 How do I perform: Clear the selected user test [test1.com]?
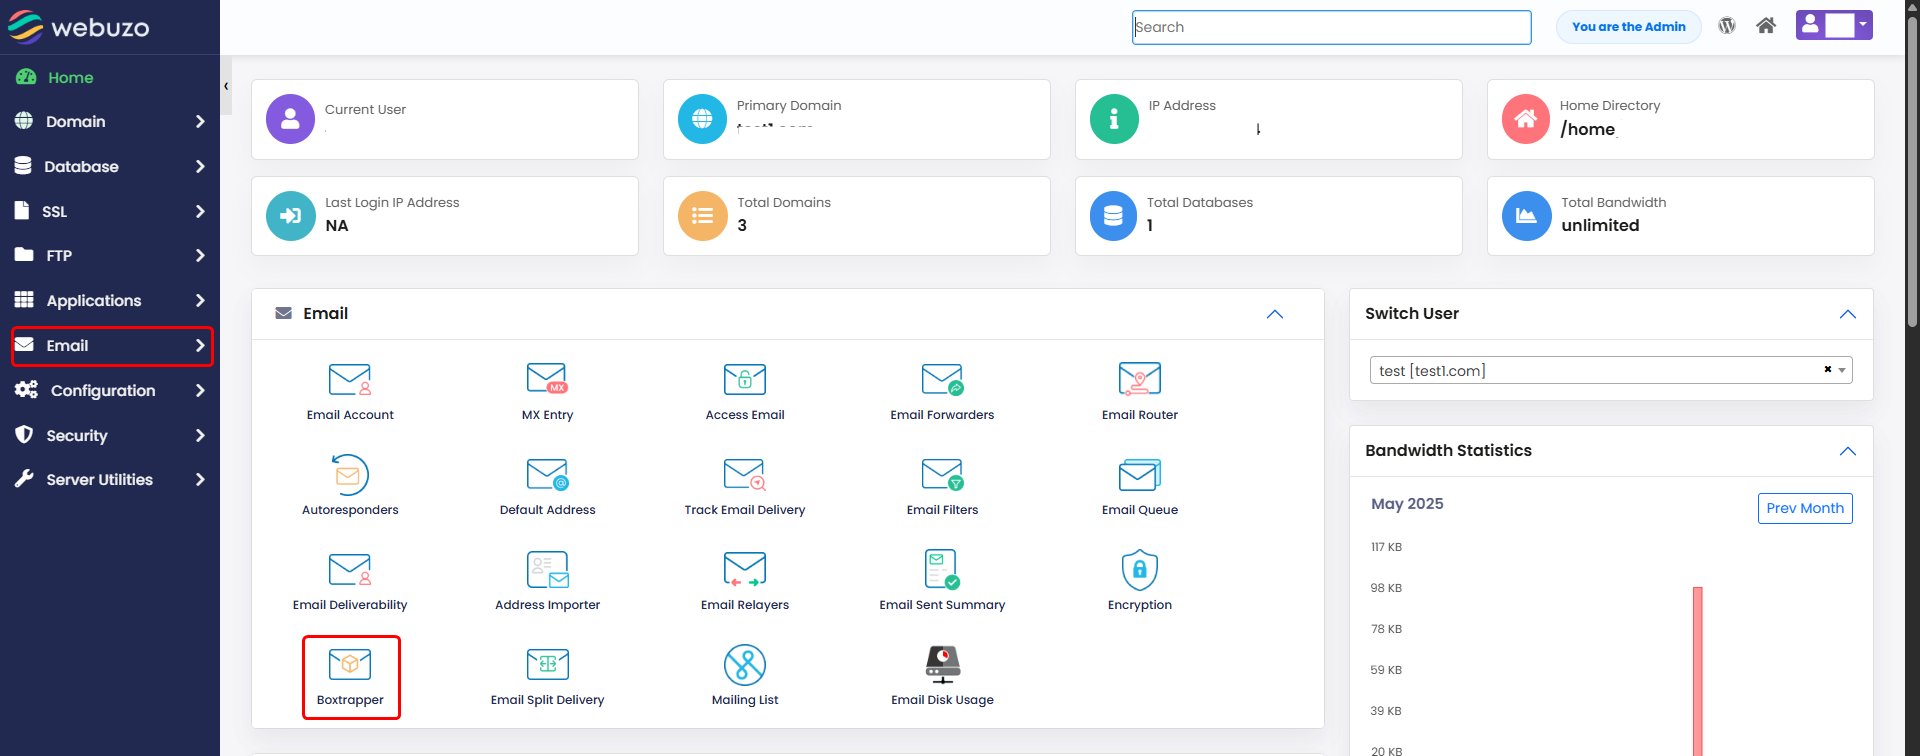coord(1827,370)
